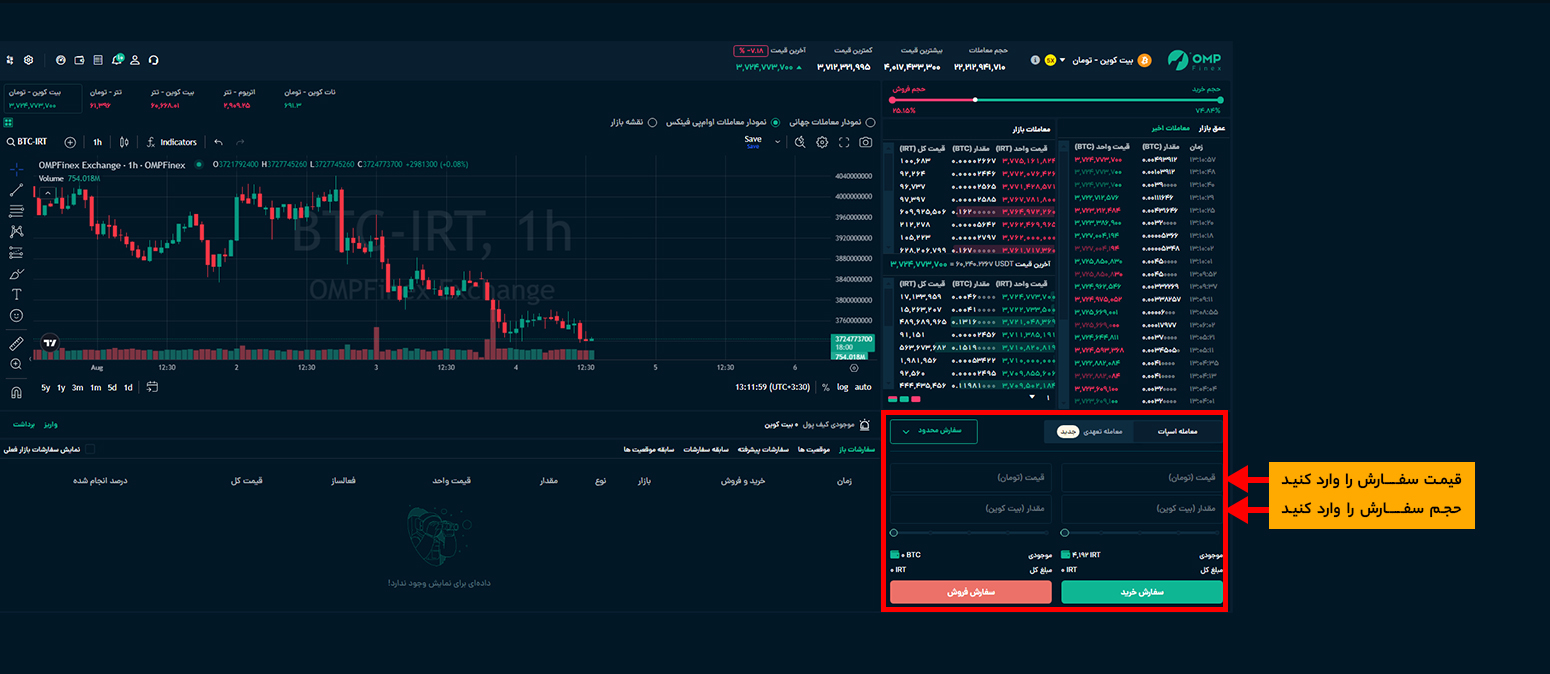The height and width of the screenshot is (674, 1550).
Task: Select the trend line drawing tool
Action: pos(16,190)
